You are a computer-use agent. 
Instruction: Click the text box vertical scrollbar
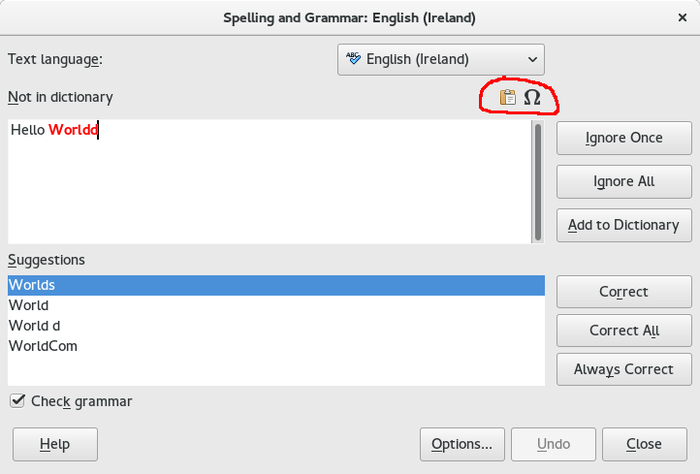pyautogui.click(x=538, y=181)
